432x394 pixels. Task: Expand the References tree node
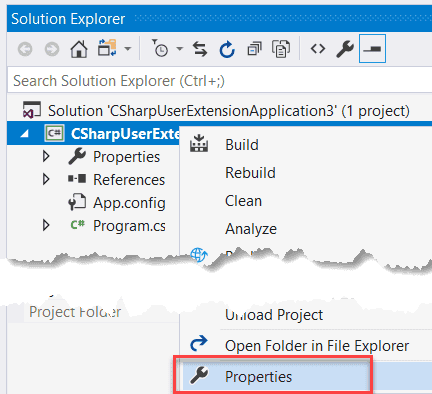(46, 179)
